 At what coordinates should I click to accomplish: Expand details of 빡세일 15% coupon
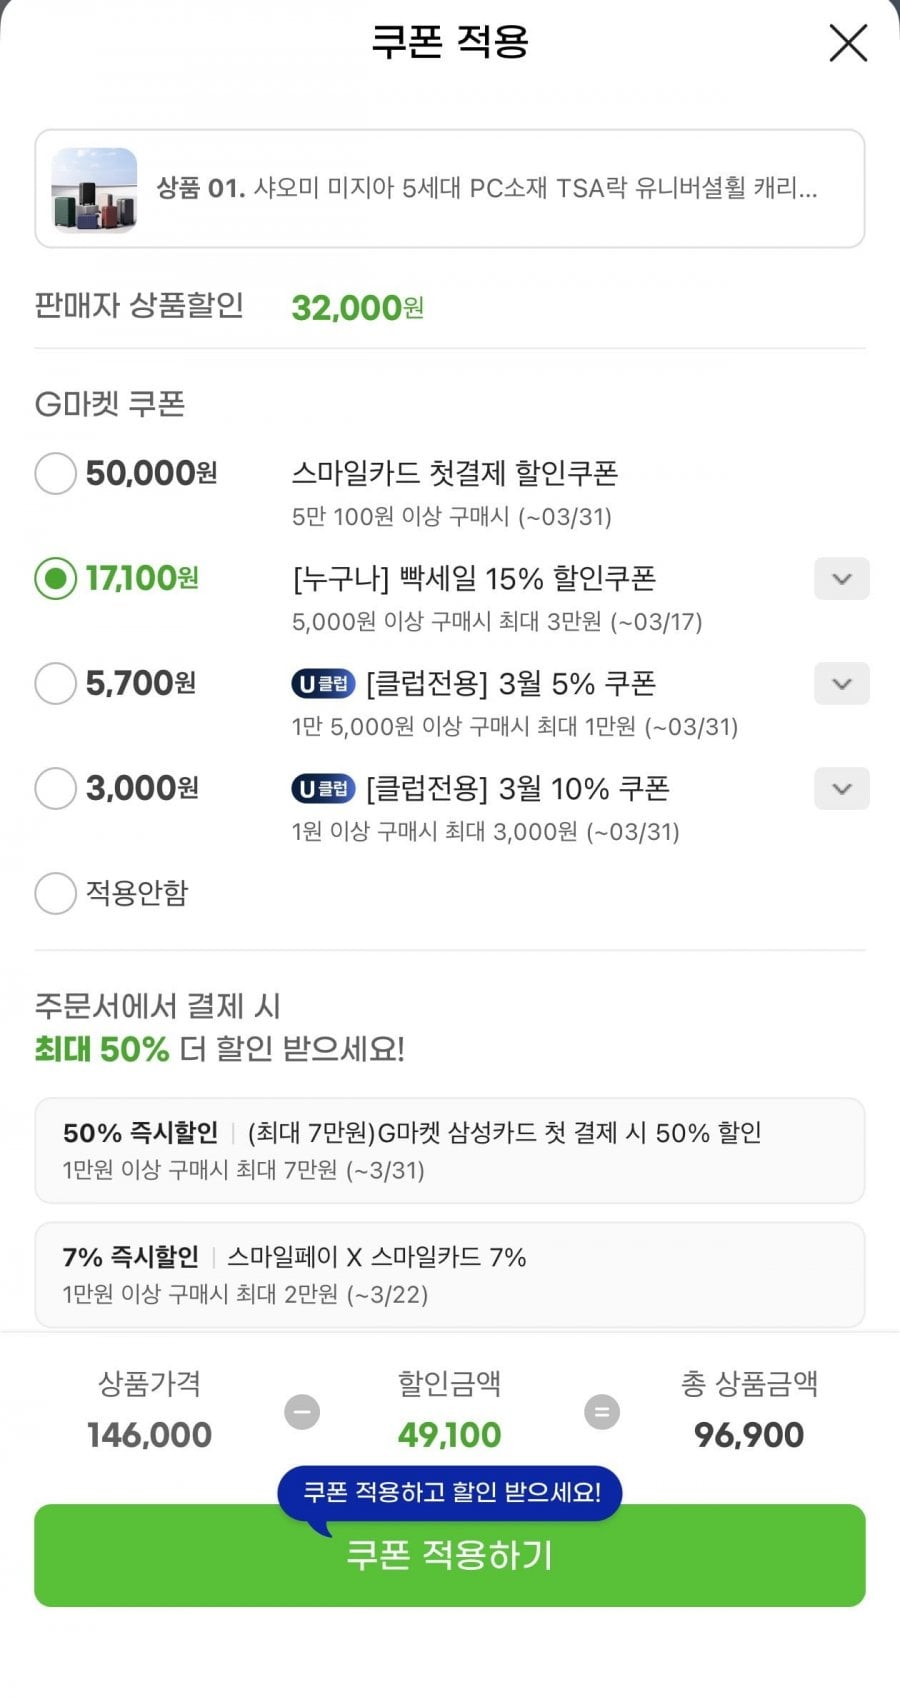point(841,579)
